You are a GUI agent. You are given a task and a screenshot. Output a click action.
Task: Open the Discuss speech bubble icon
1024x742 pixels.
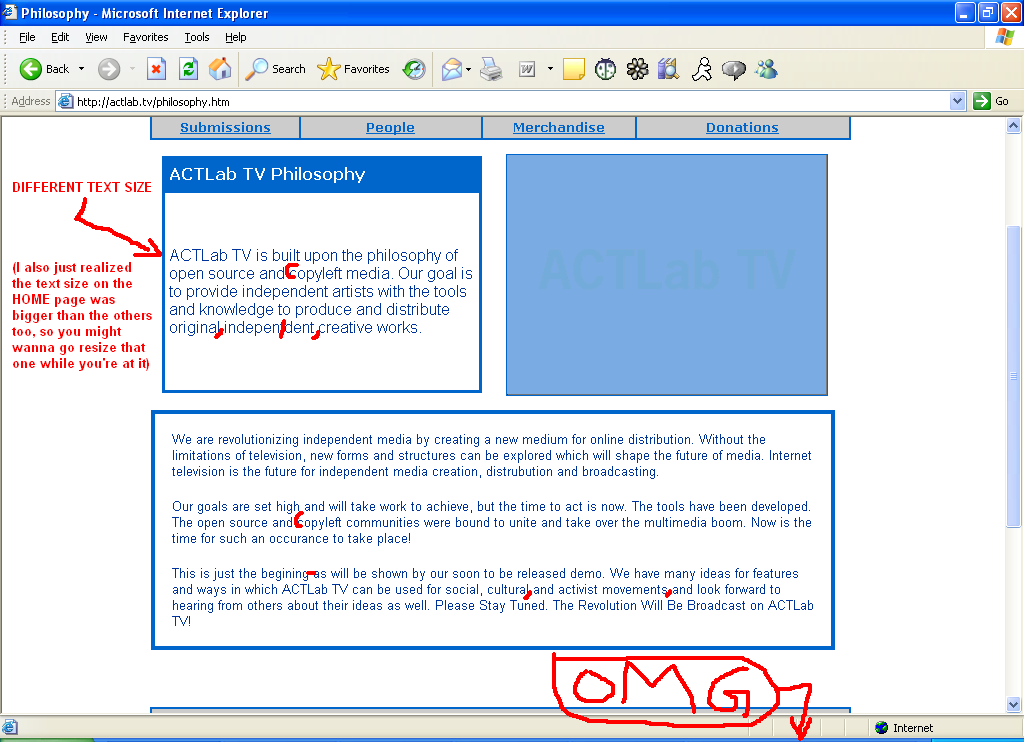tap(733, 69)
